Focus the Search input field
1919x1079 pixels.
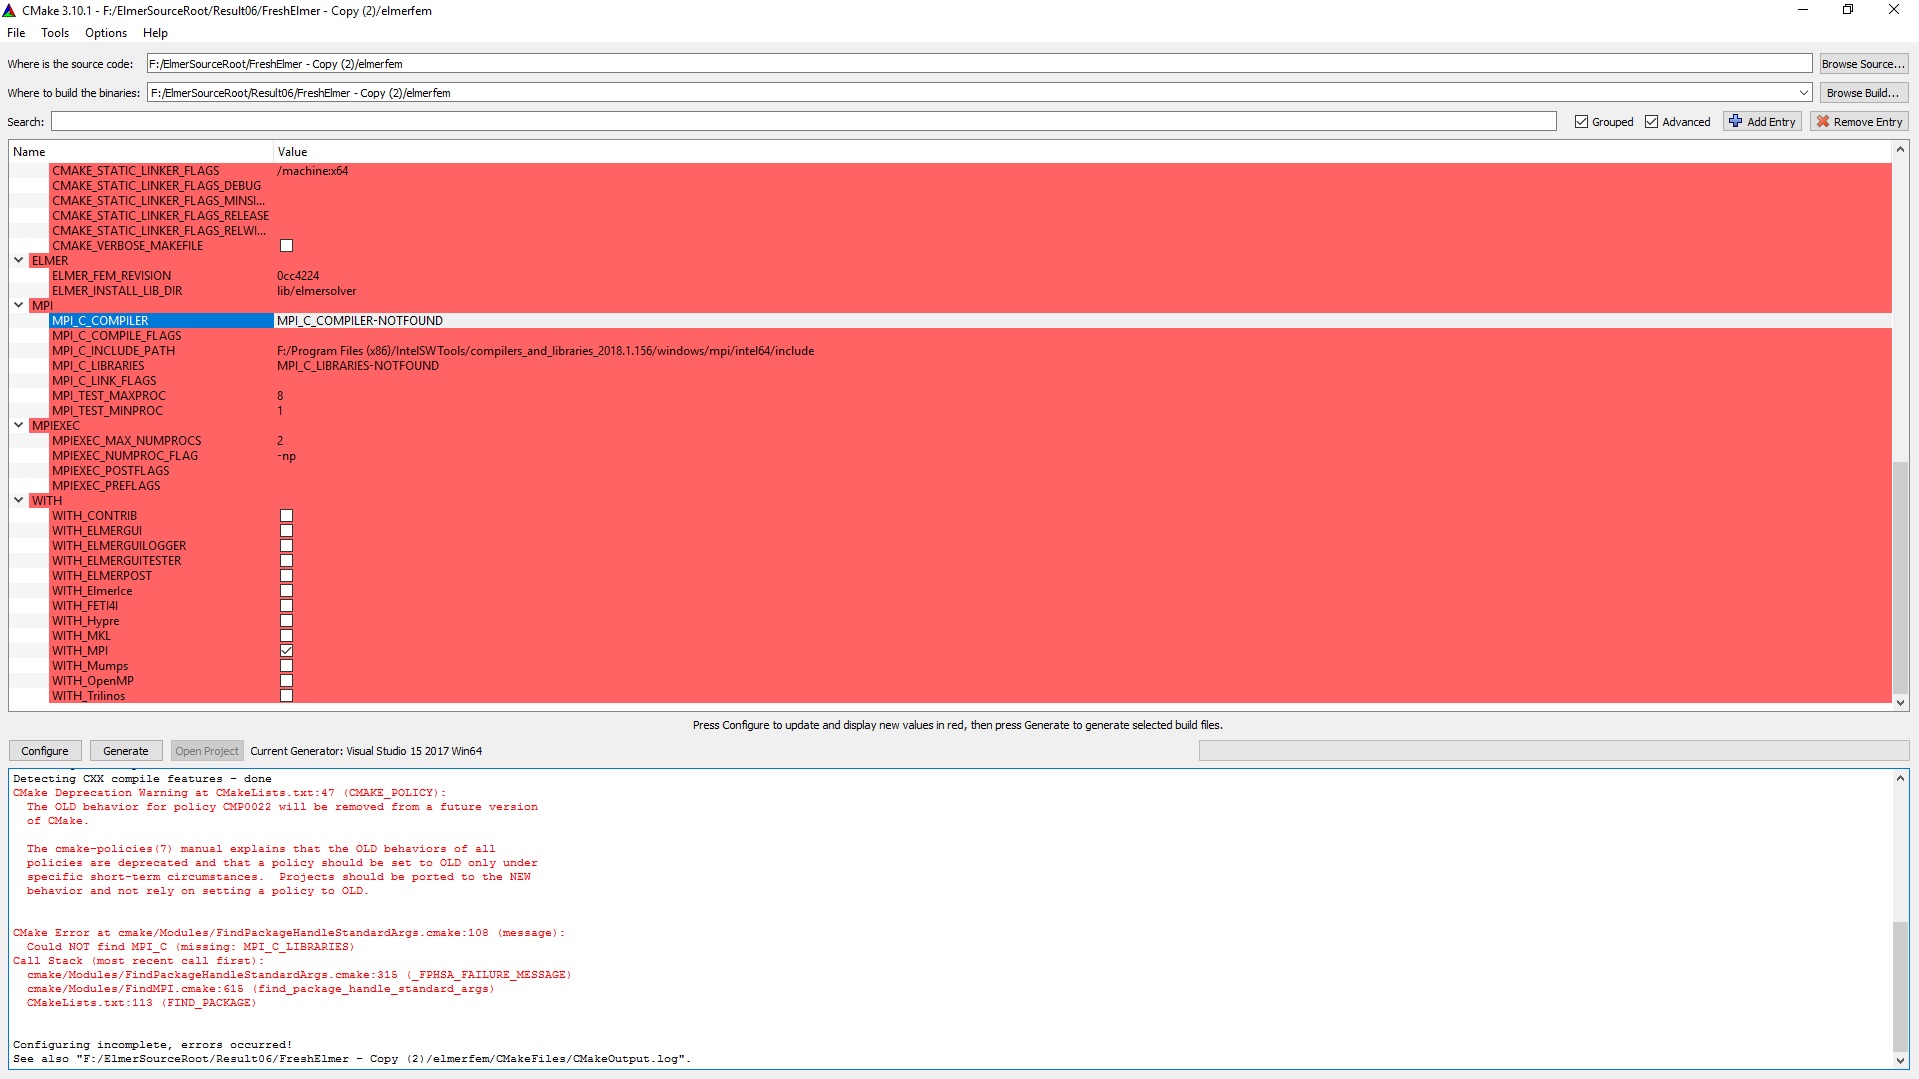pos(804,122)
